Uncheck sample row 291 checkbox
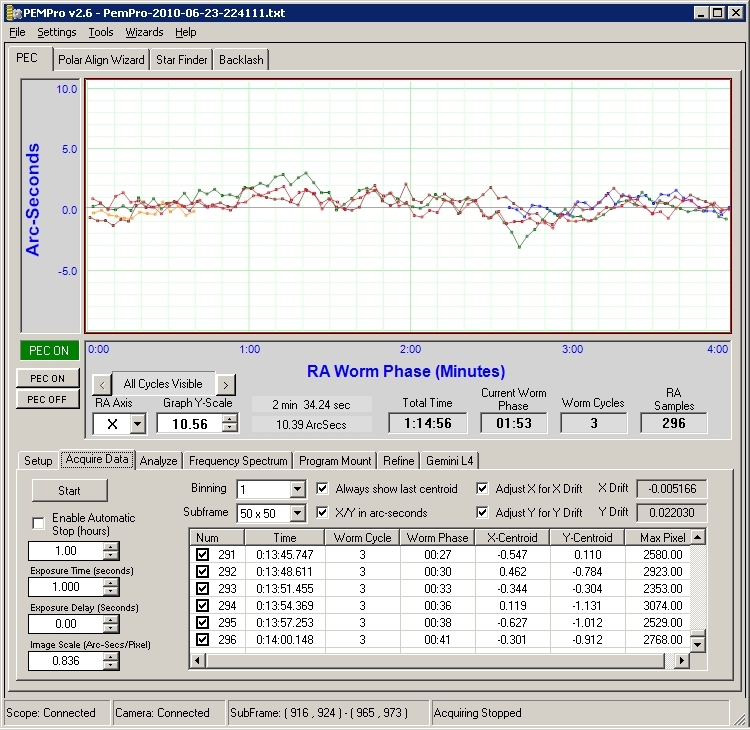Screen dimensions: 750x730 click(202, 554)
